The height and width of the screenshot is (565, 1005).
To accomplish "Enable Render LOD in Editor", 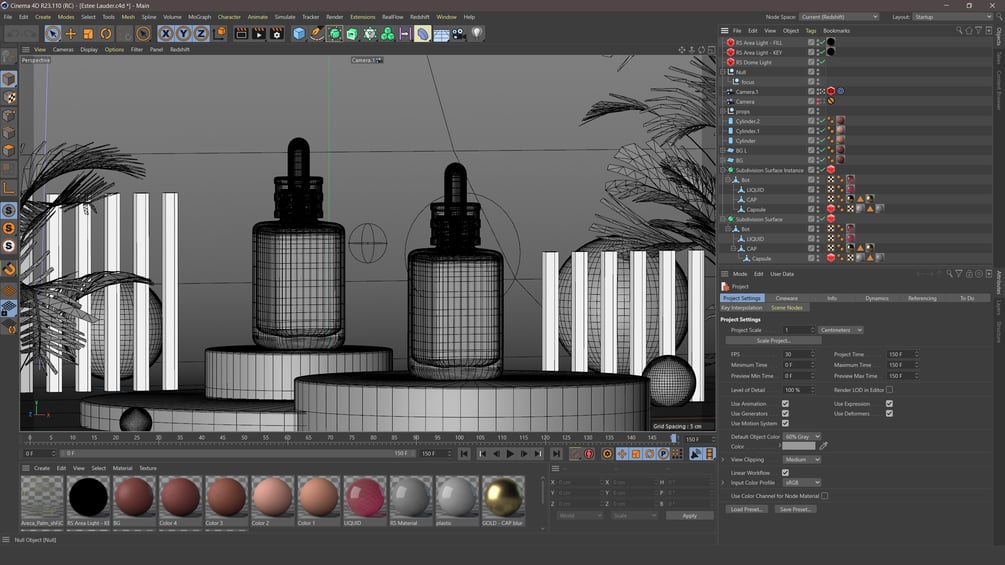I will pos(889,390).
